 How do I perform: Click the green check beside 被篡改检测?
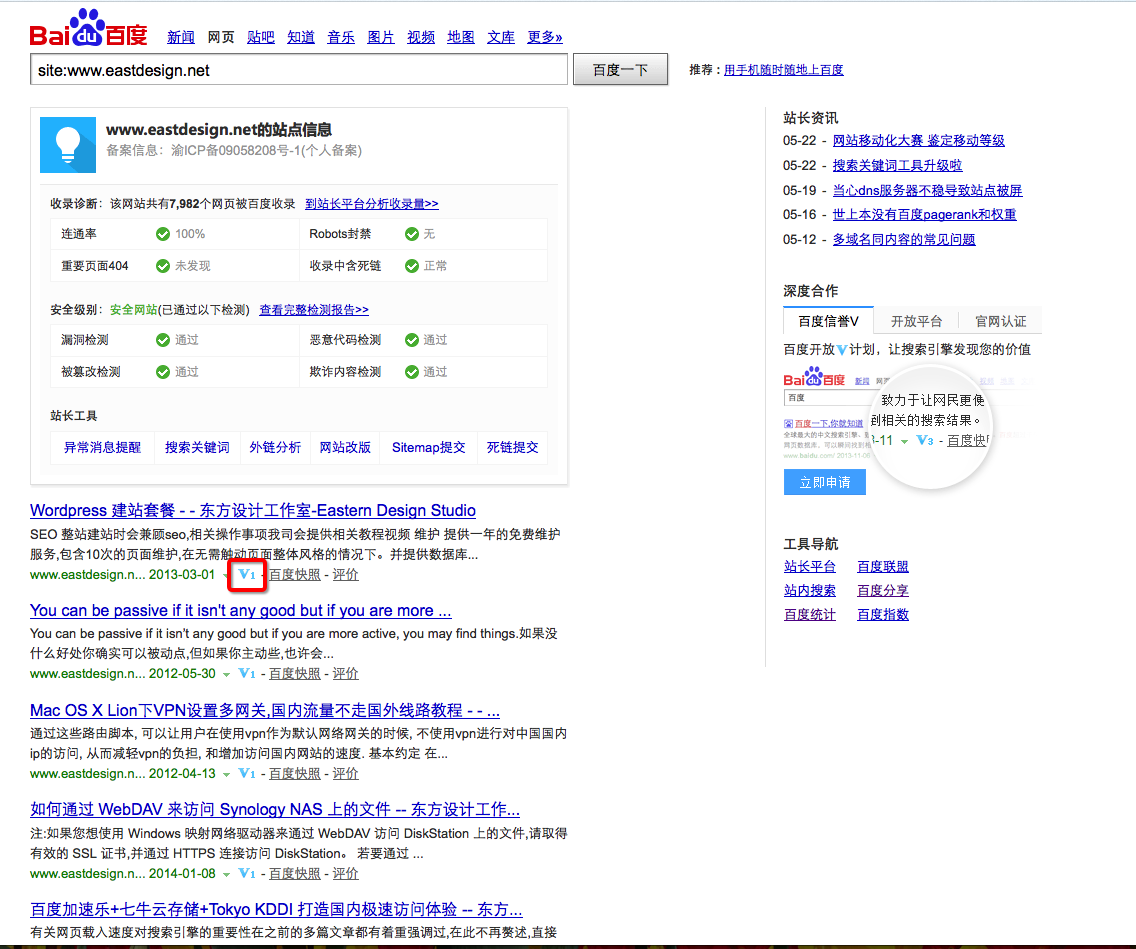tap(163, 372)
